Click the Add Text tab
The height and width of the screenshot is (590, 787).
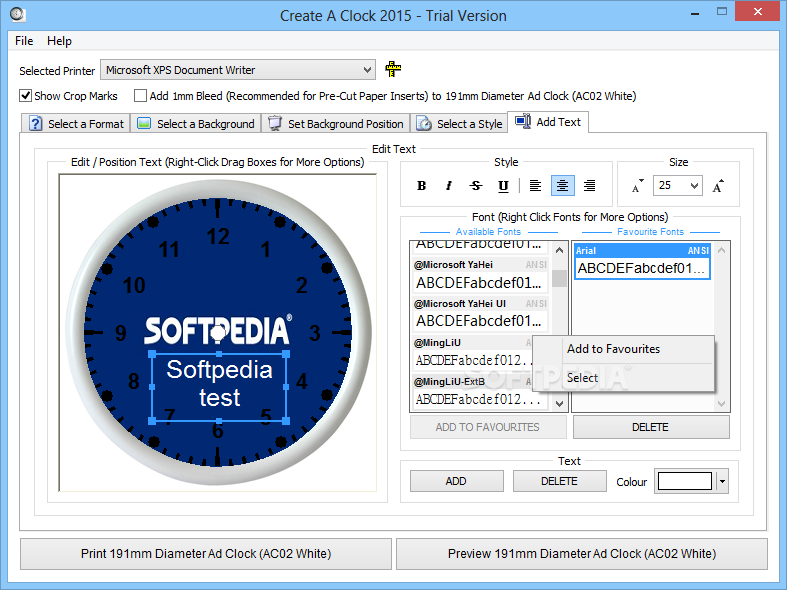pyautogui.click(x=548, y=122)
